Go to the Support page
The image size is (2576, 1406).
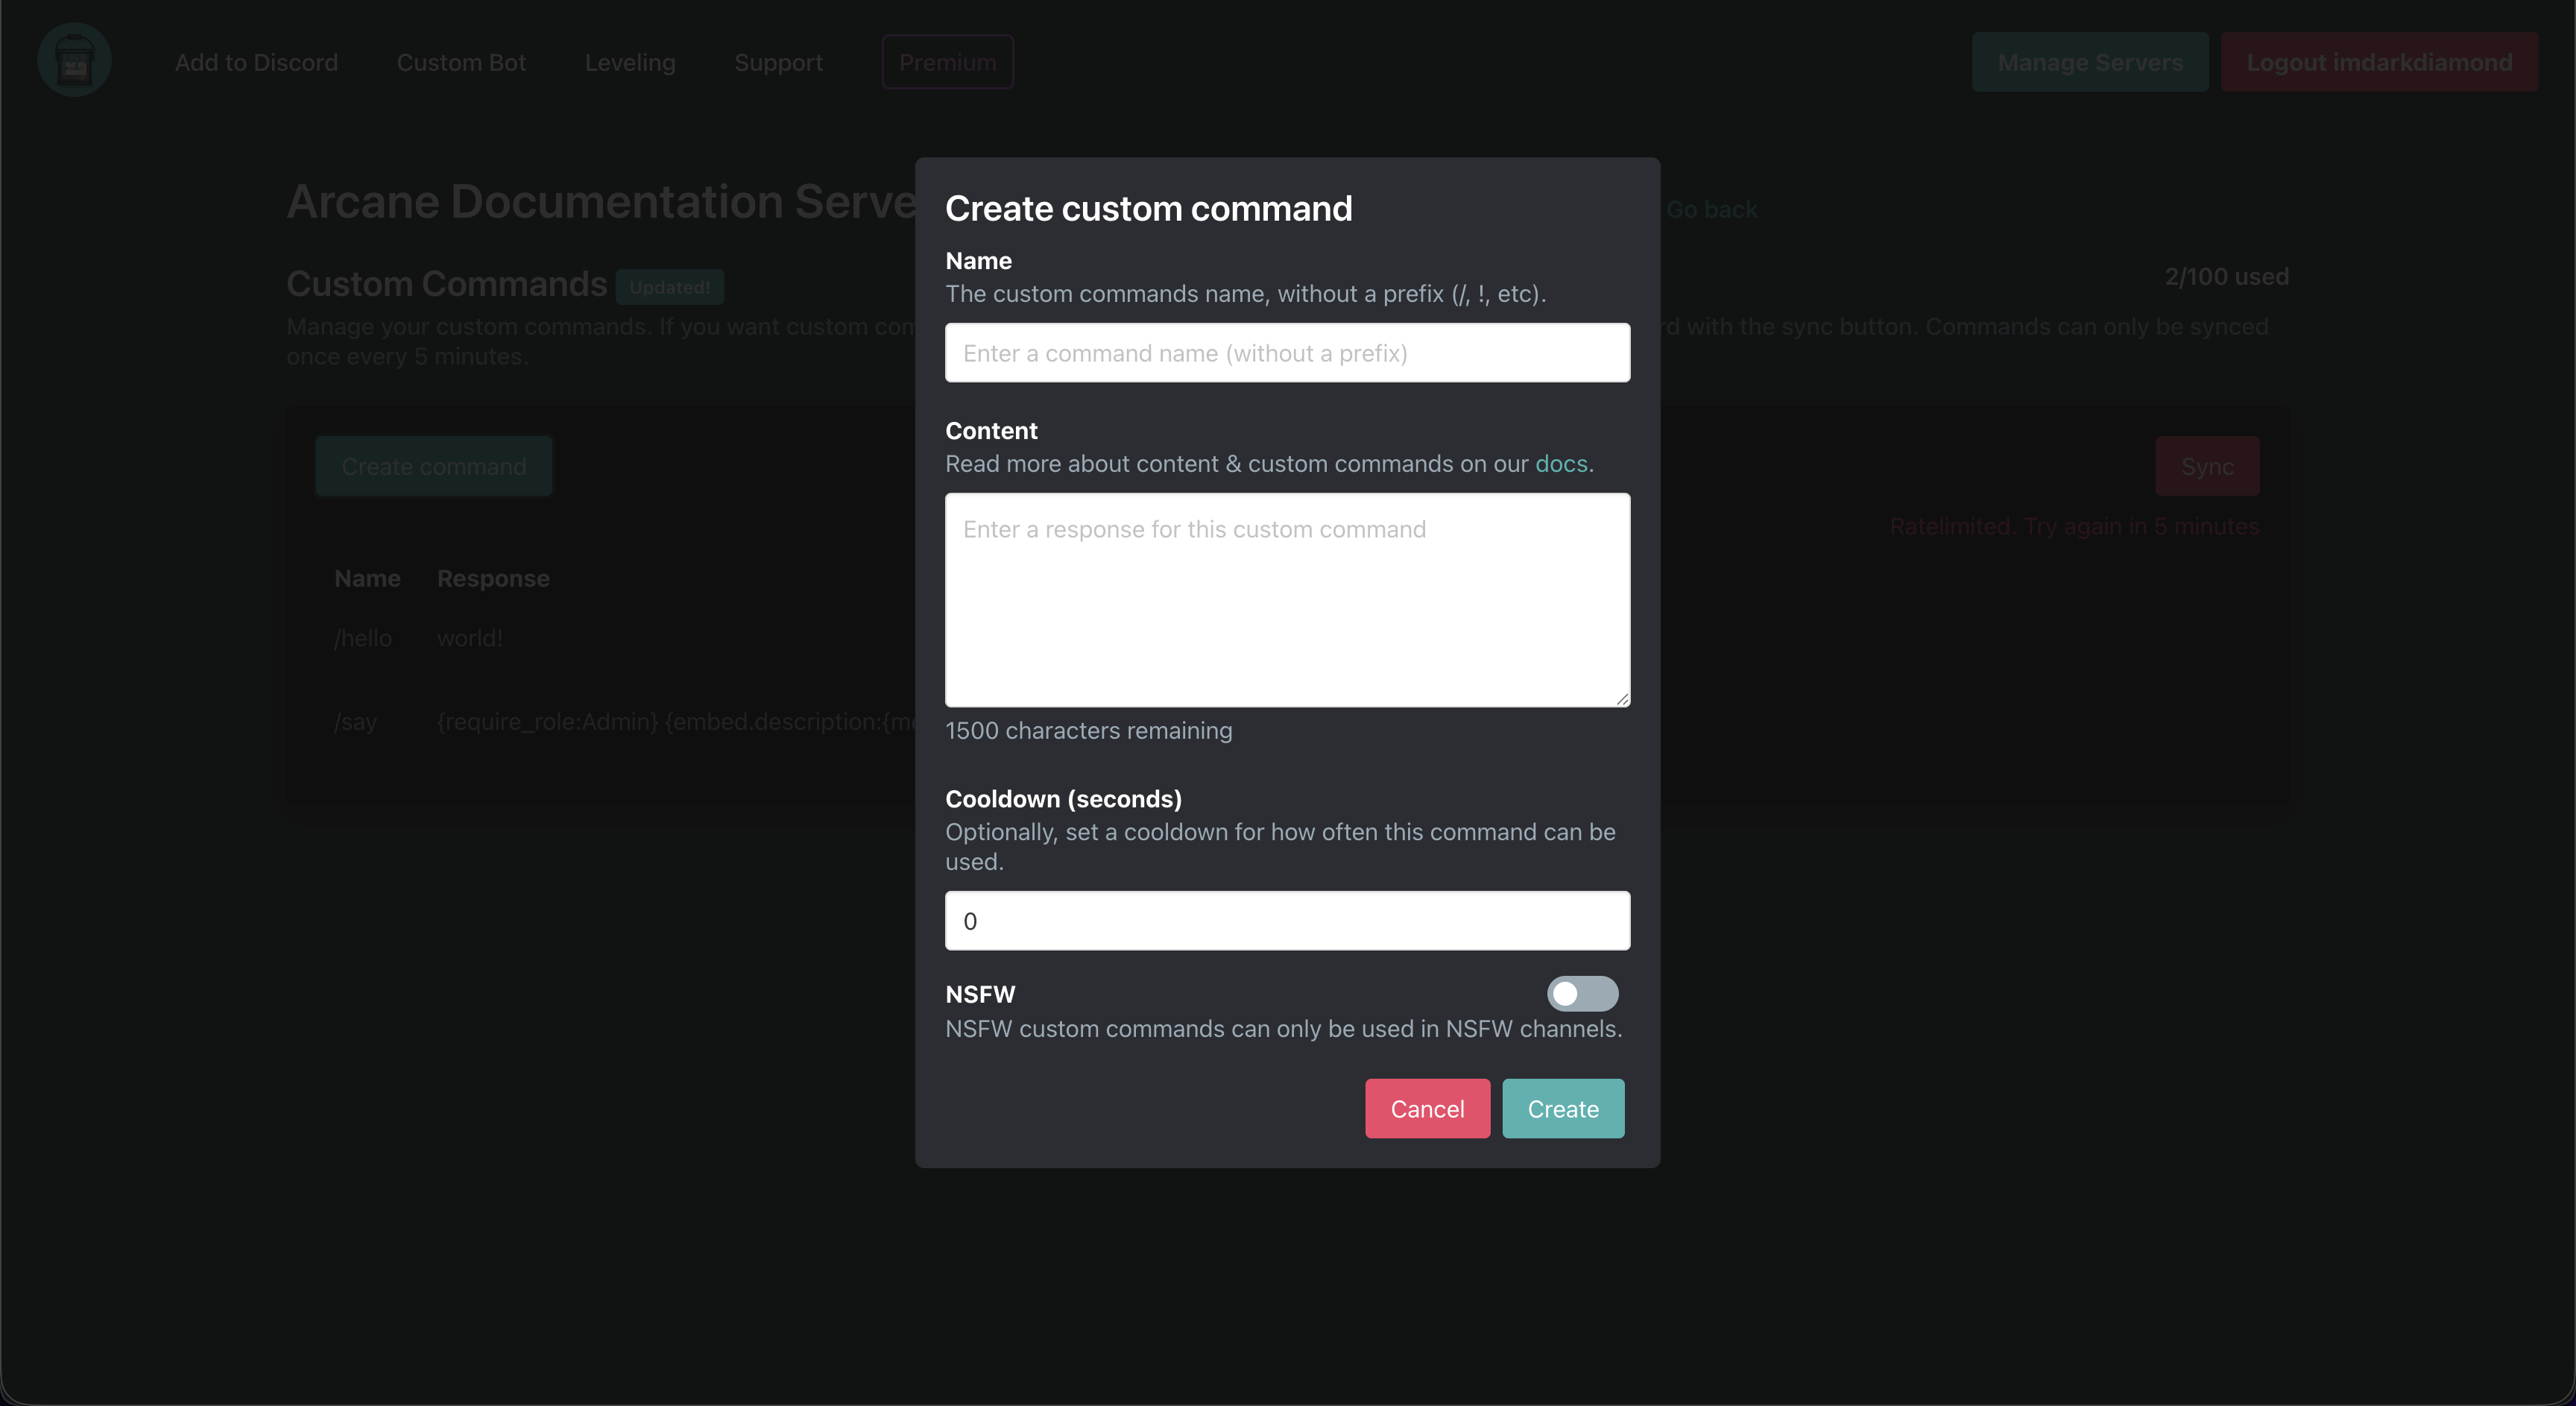click(x=778, y=61)
